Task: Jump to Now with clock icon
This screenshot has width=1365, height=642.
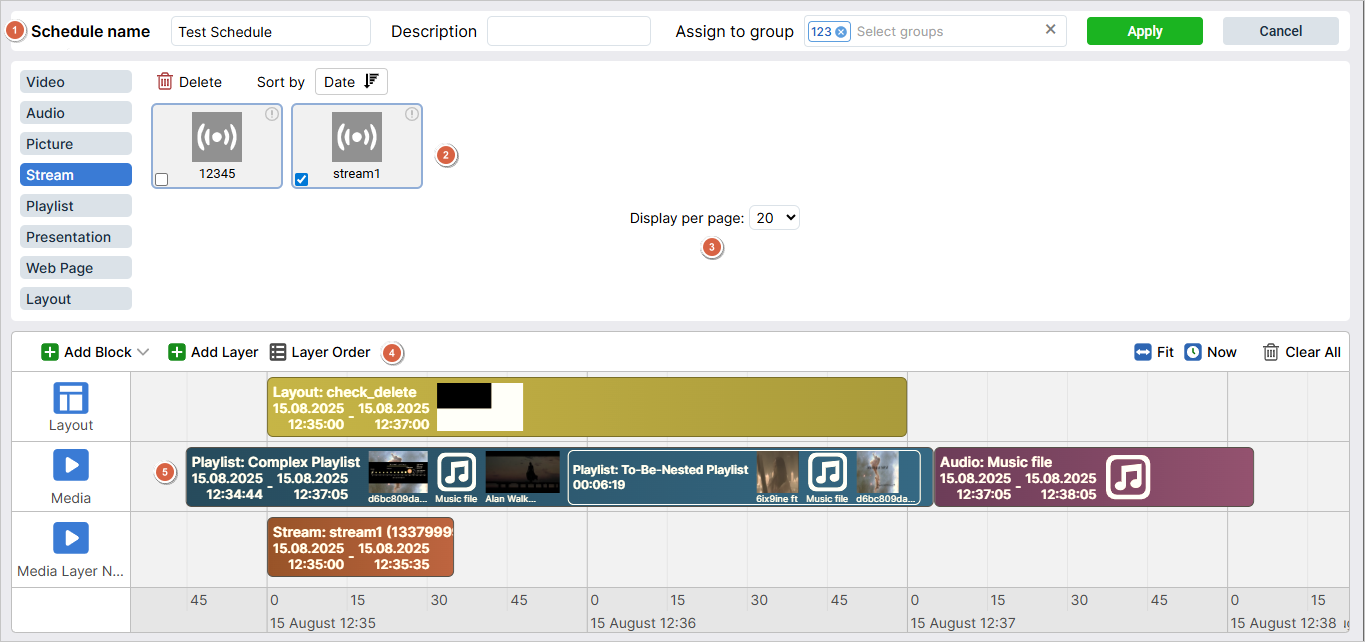Action: coord(1193,352)
